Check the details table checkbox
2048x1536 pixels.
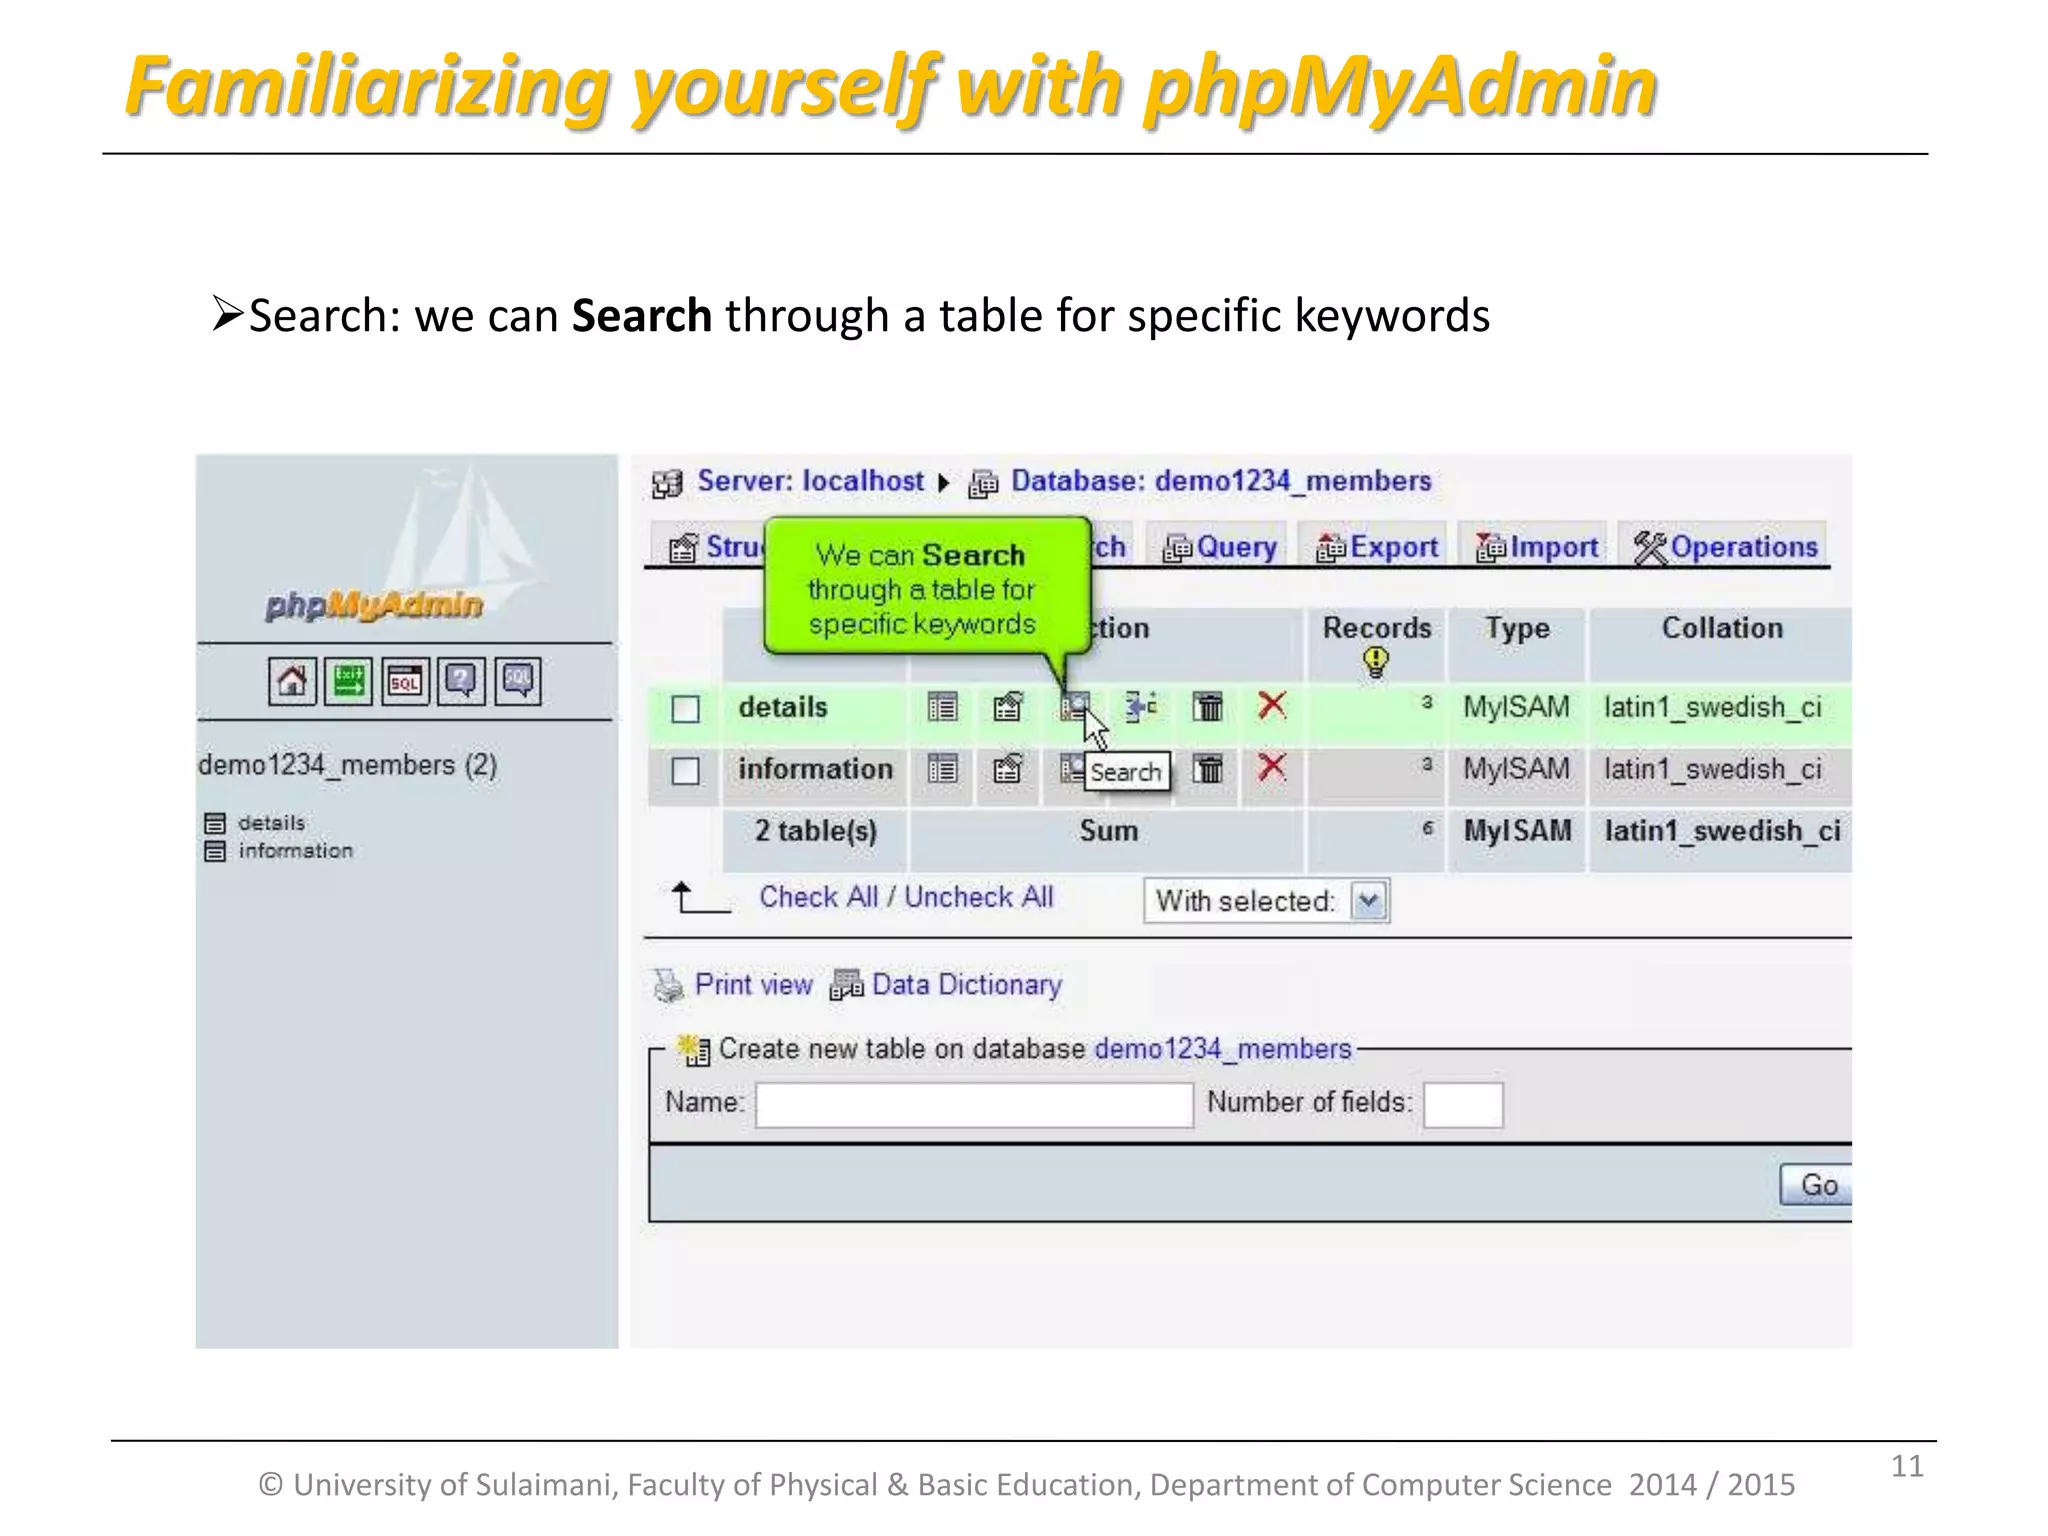685,709
